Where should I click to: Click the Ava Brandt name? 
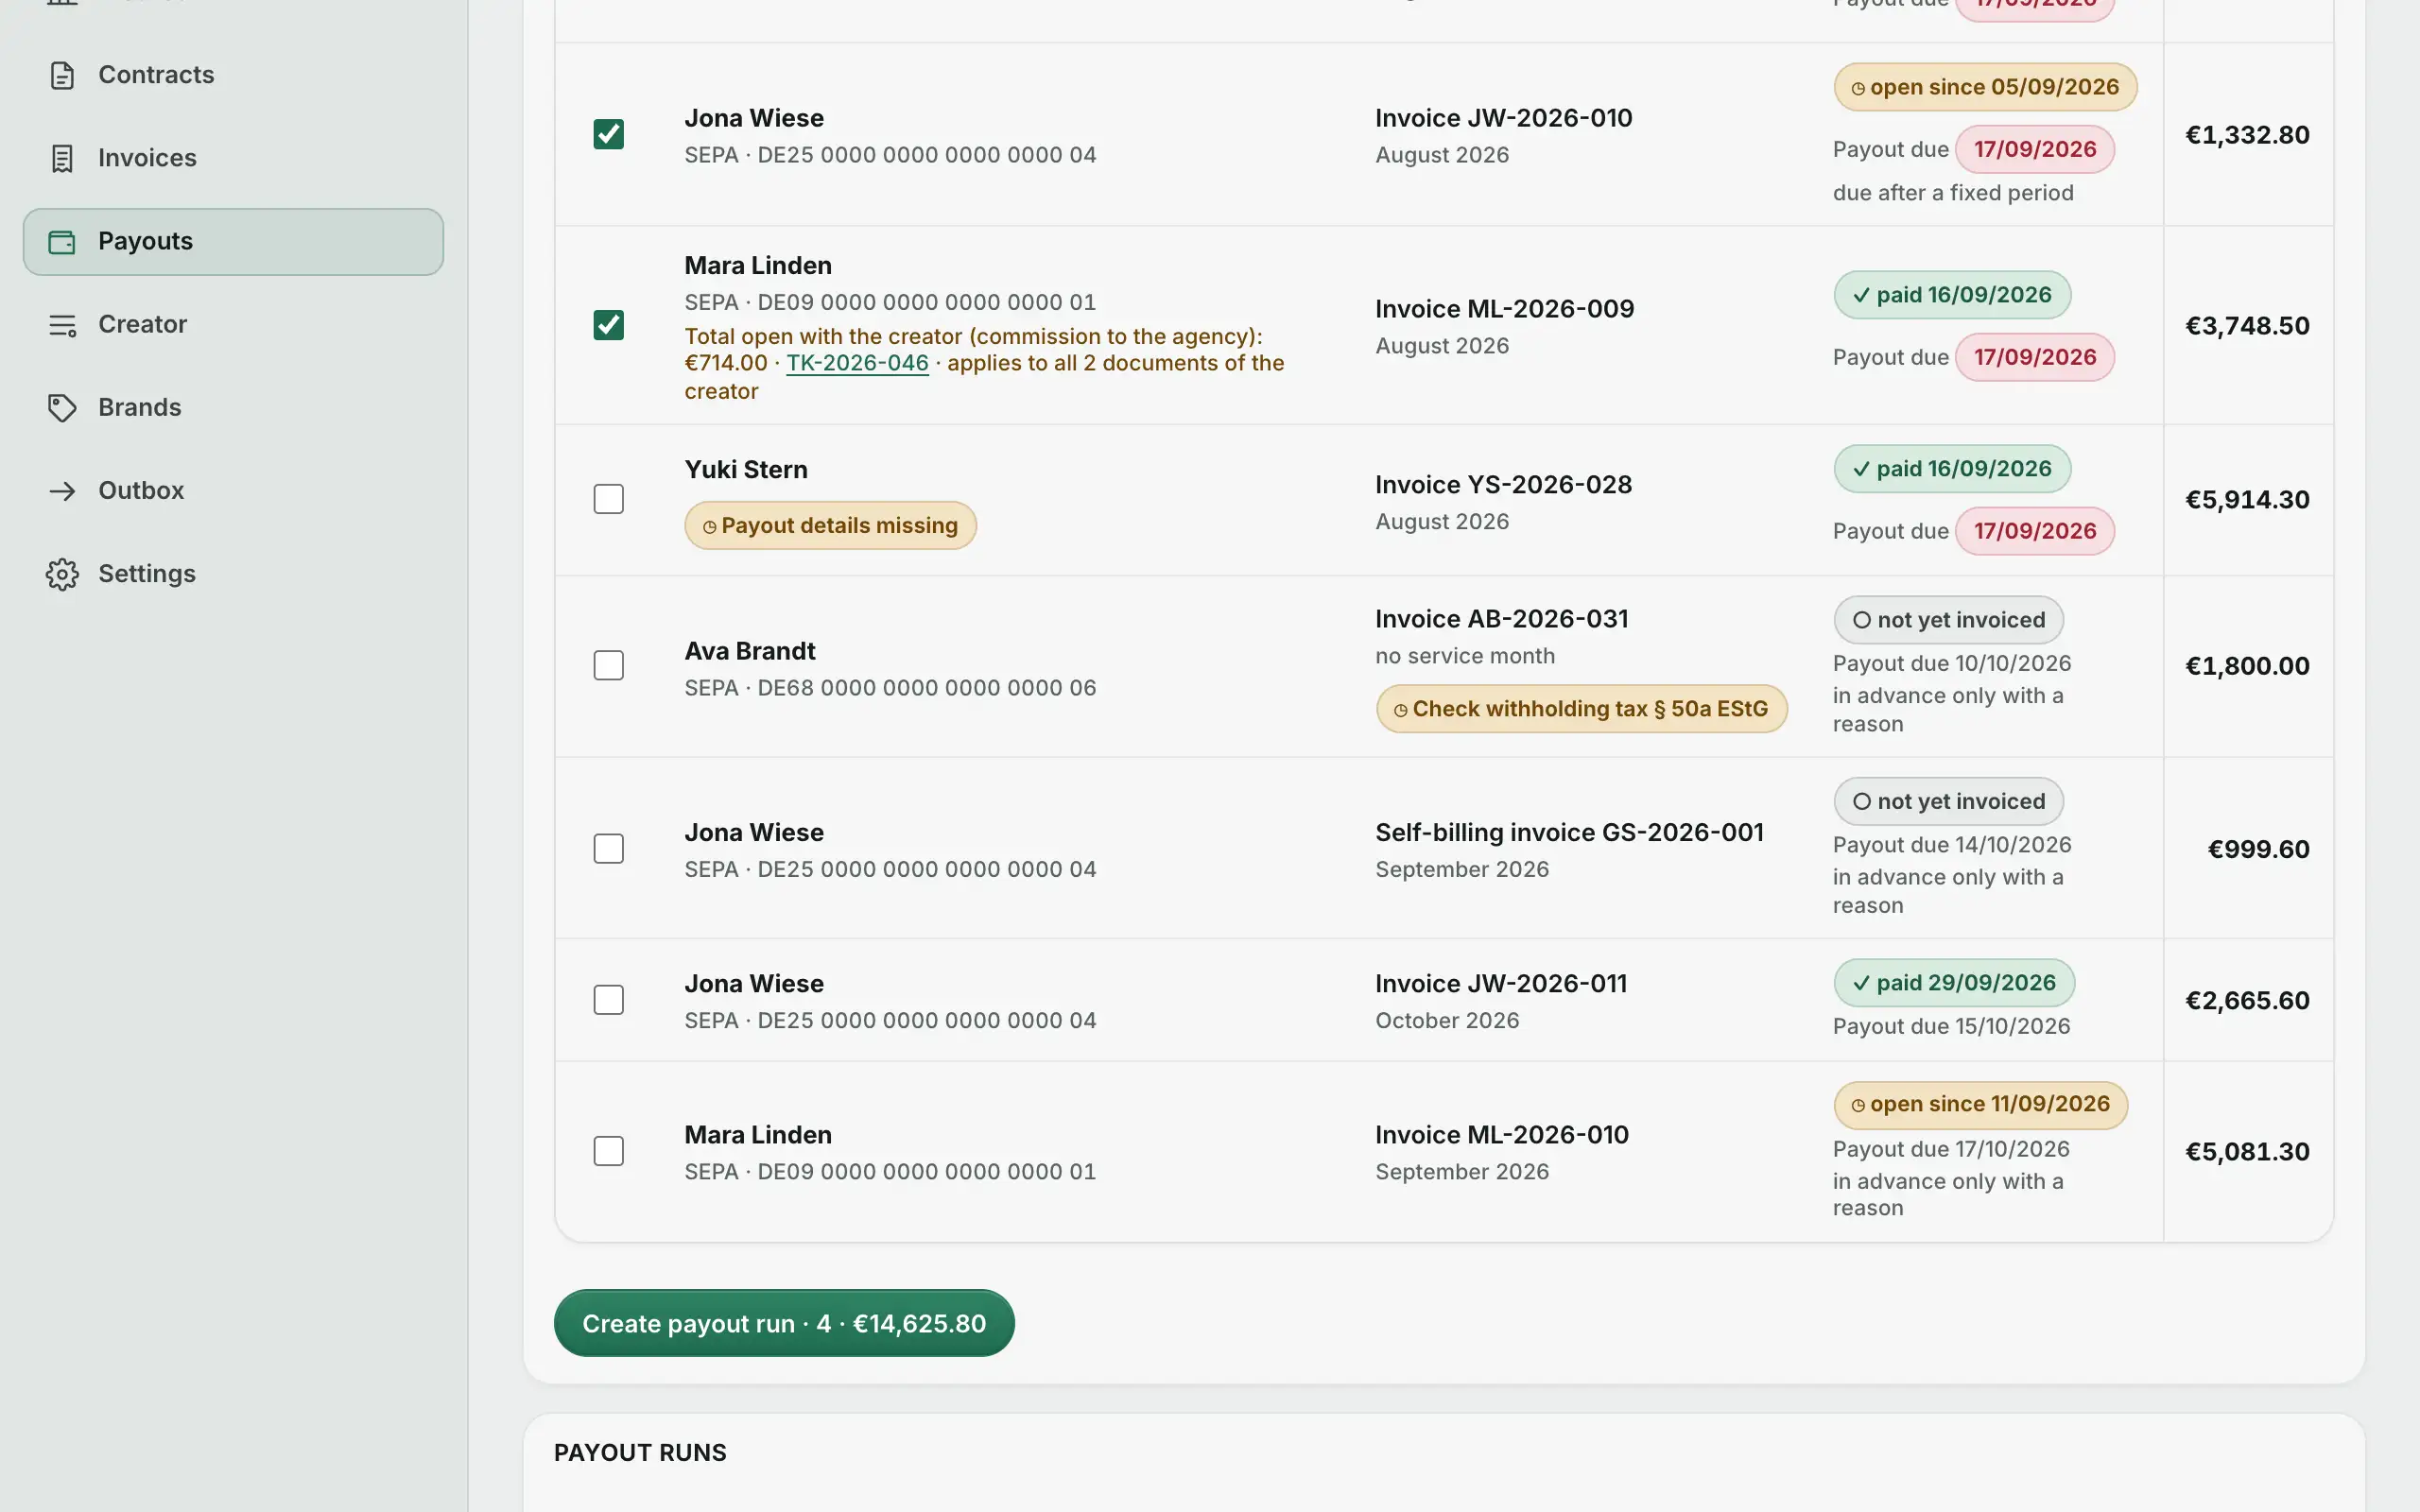click(x=749, y=652)
